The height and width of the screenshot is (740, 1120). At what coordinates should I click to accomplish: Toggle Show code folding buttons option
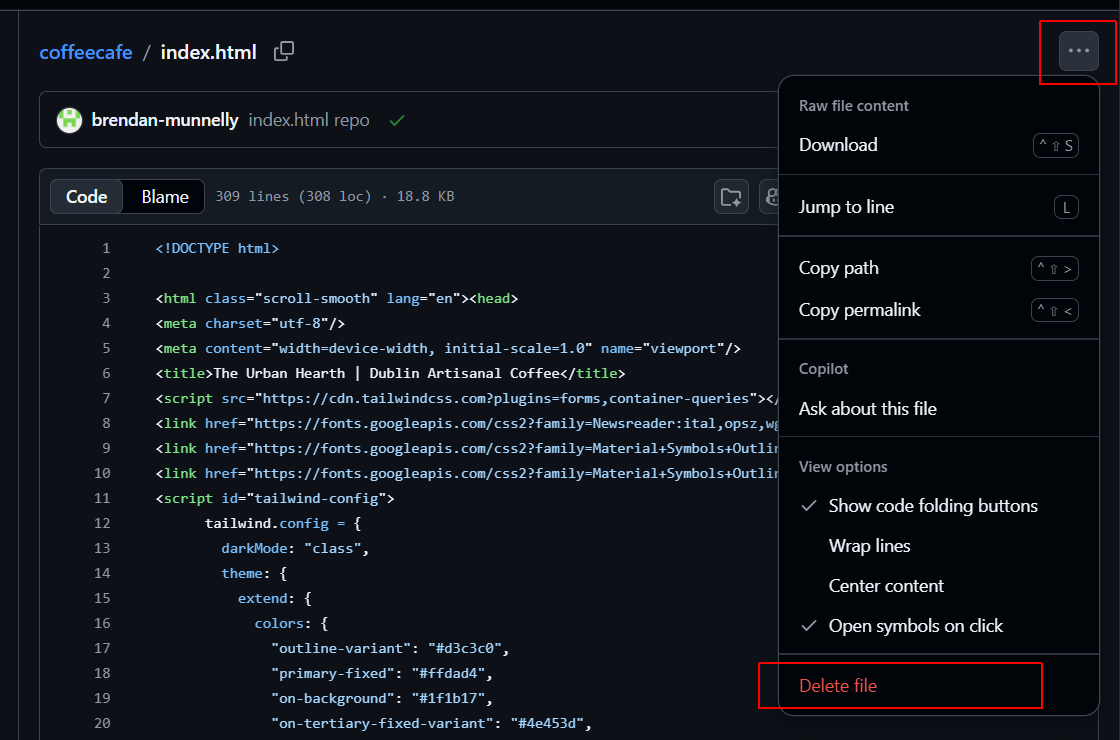click(x=939, y=506)
